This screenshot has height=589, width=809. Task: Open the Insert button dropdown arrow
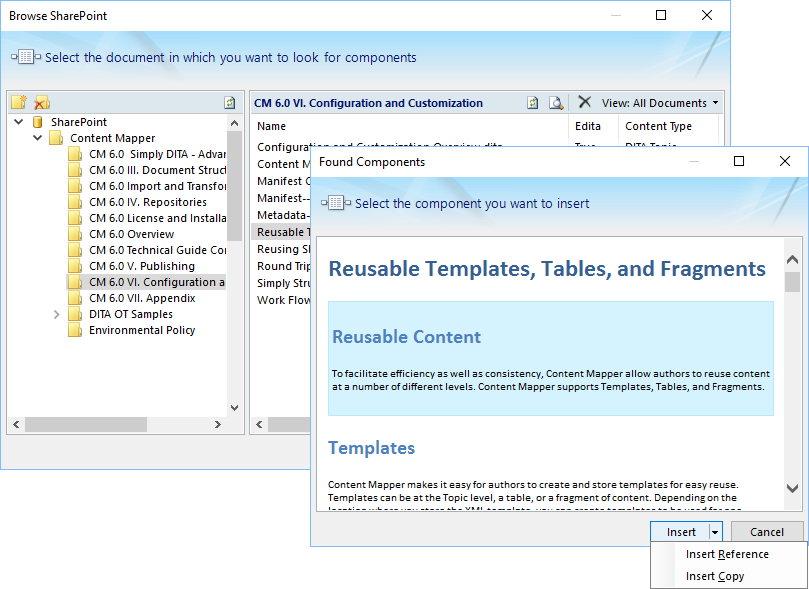(716, 532)
